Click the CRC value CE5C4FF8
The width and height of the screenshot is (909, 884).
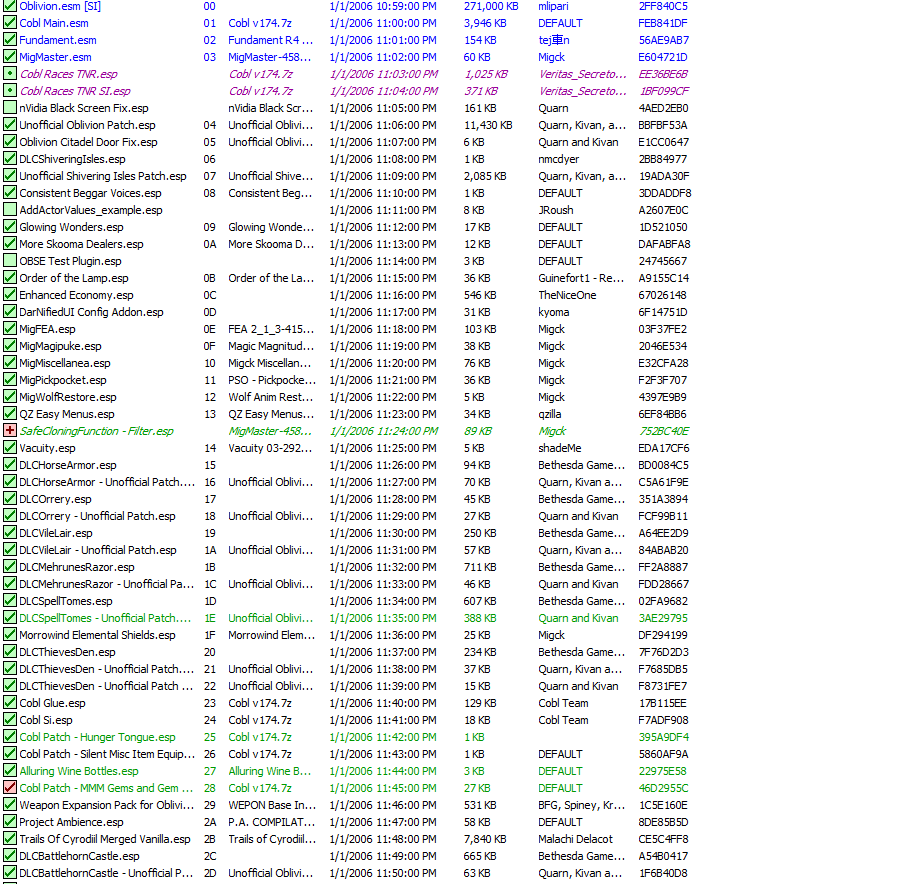coord(663,839)
